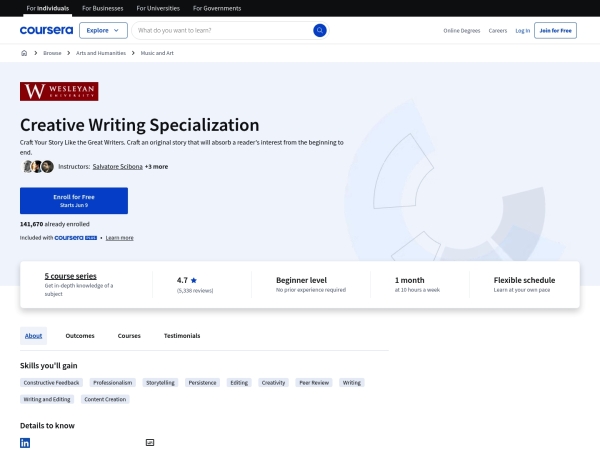Click the Content Creation skill tag
Image resolution: width=600 pixels, height=450 pixels.
[x=105, y=399]
